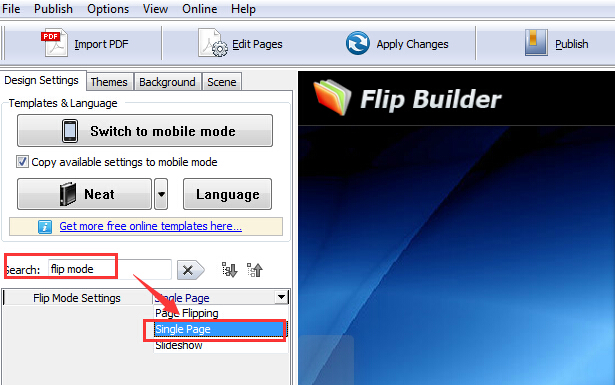Click into the Search input field

(x=110, y=269)
